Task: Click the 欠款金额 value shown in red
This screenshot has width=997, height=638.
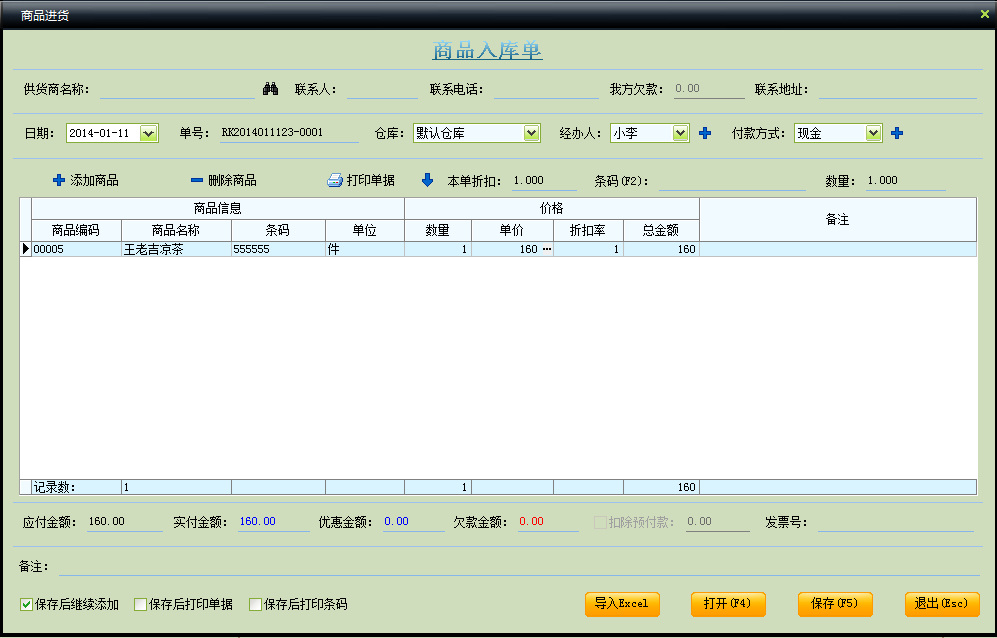Action: 547,522
